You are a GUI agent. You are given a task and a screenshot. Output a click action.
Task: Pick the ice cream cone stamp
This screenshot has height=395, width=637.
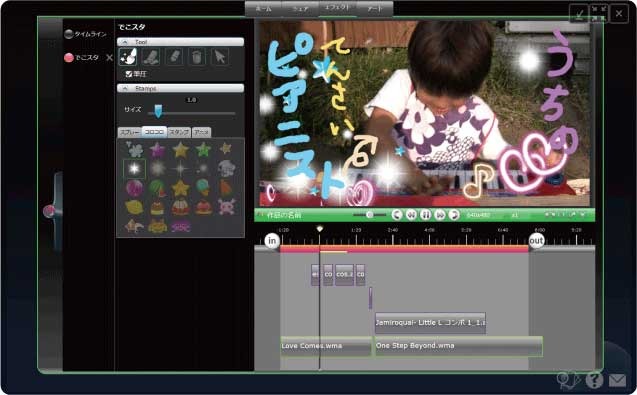[x=203, y=188]
